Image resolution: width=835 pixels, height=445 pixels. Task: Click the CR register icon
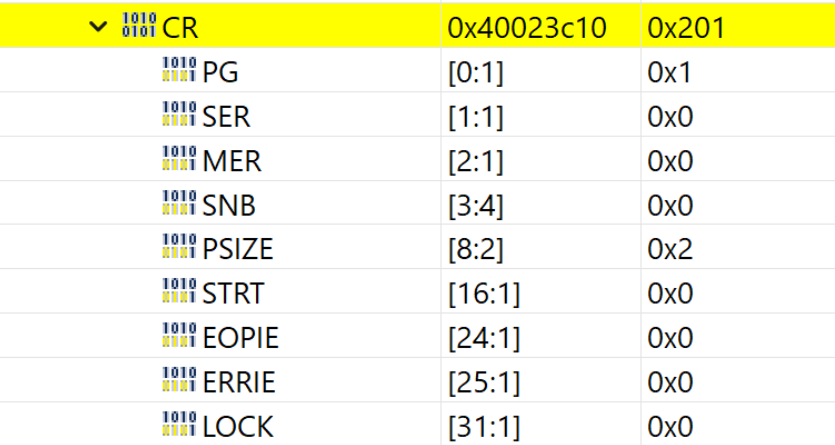click(x=137, y=27)
